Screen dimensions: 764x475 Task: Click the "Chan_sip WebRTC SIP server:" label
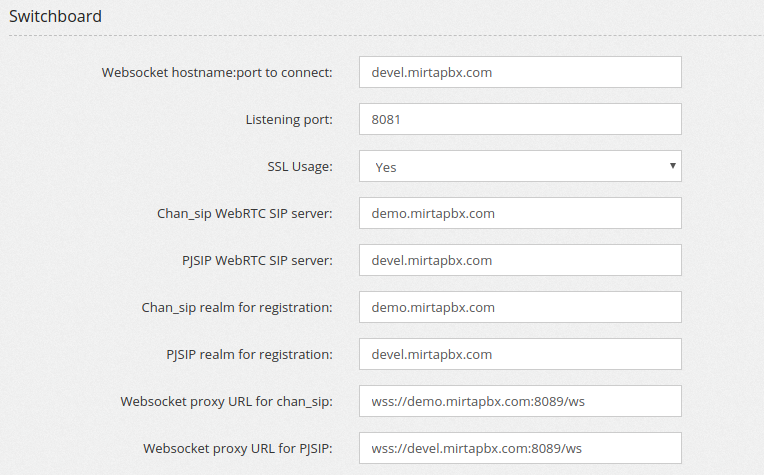(x=245, y=213)
